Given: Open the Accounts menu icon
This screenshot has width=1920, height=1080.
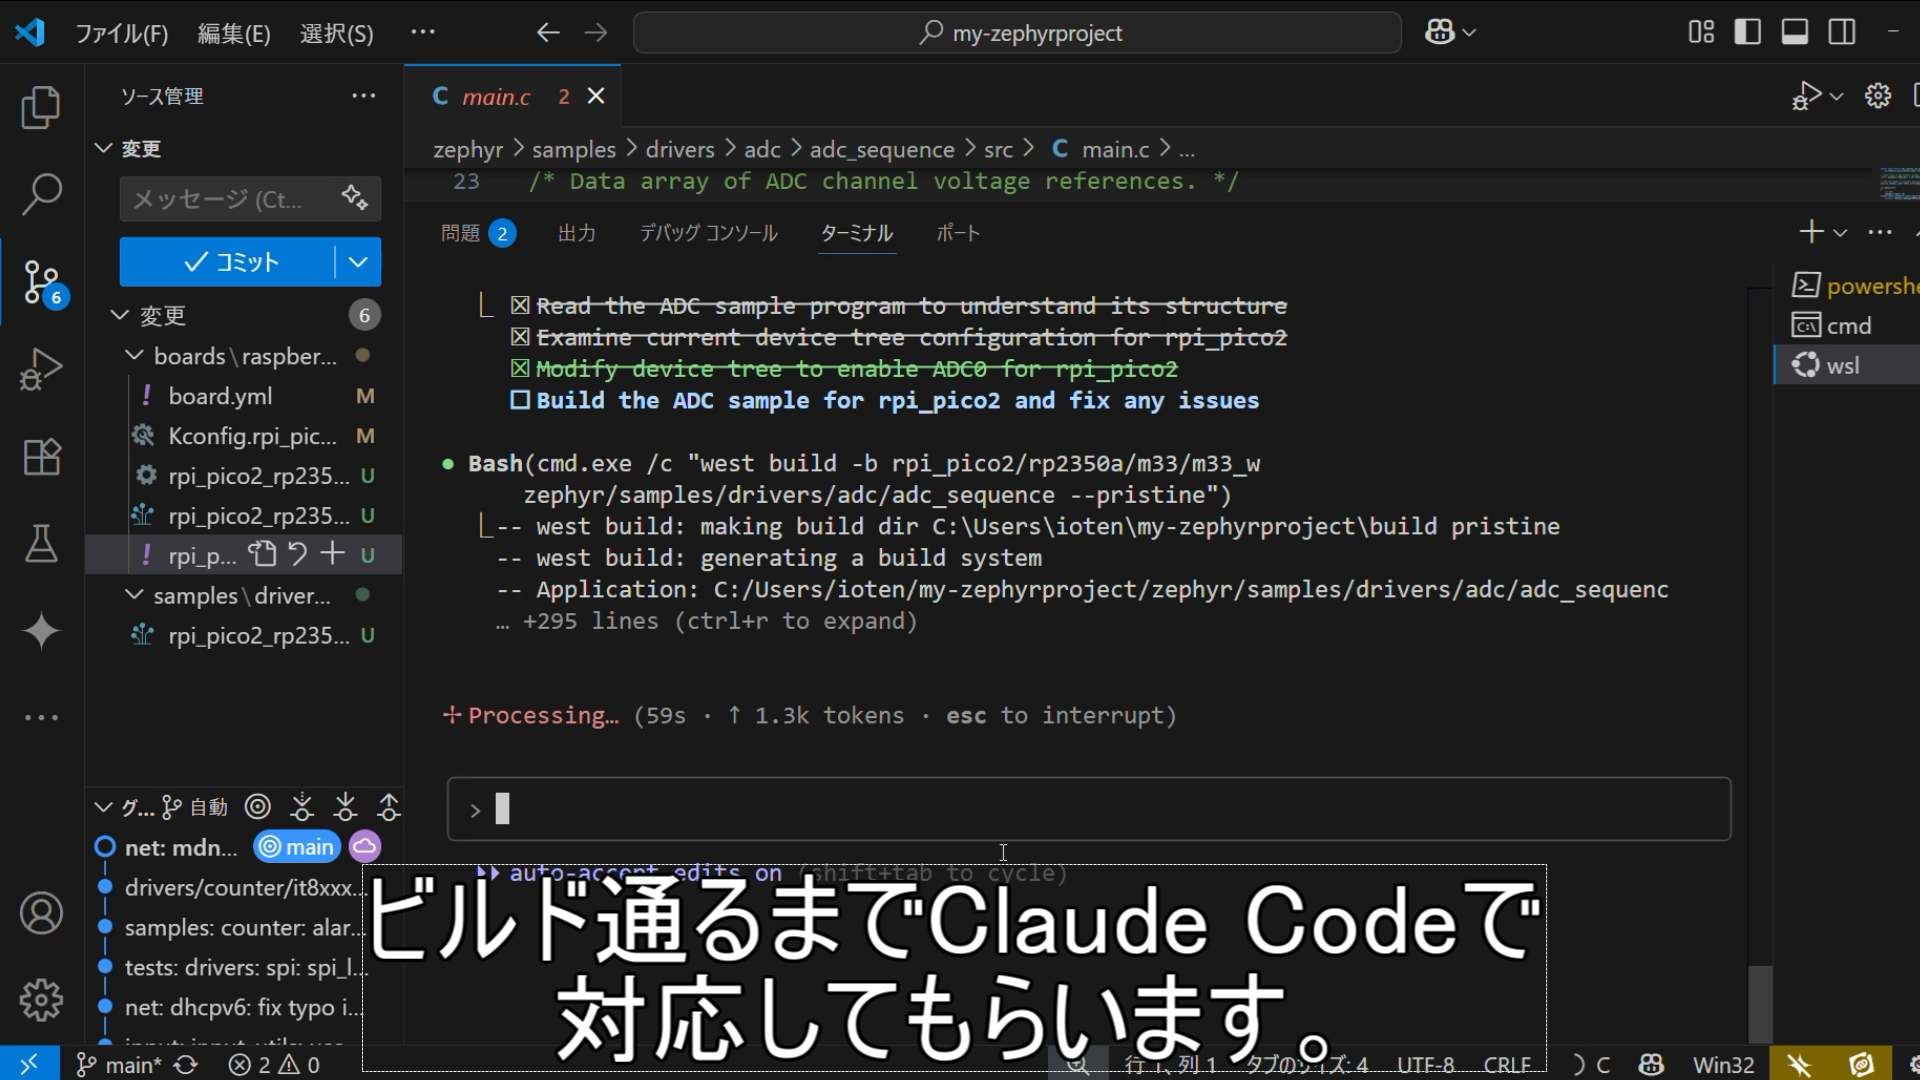Looking at the screenshot, I should tap(41, 913).
